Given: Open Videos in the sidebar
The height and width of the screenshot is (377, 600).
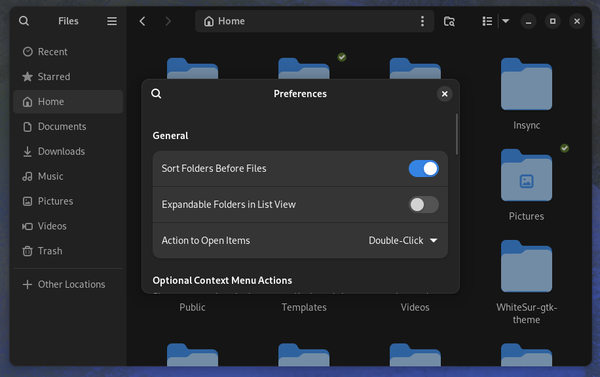Looking at the screenshot, I should 68,226.
